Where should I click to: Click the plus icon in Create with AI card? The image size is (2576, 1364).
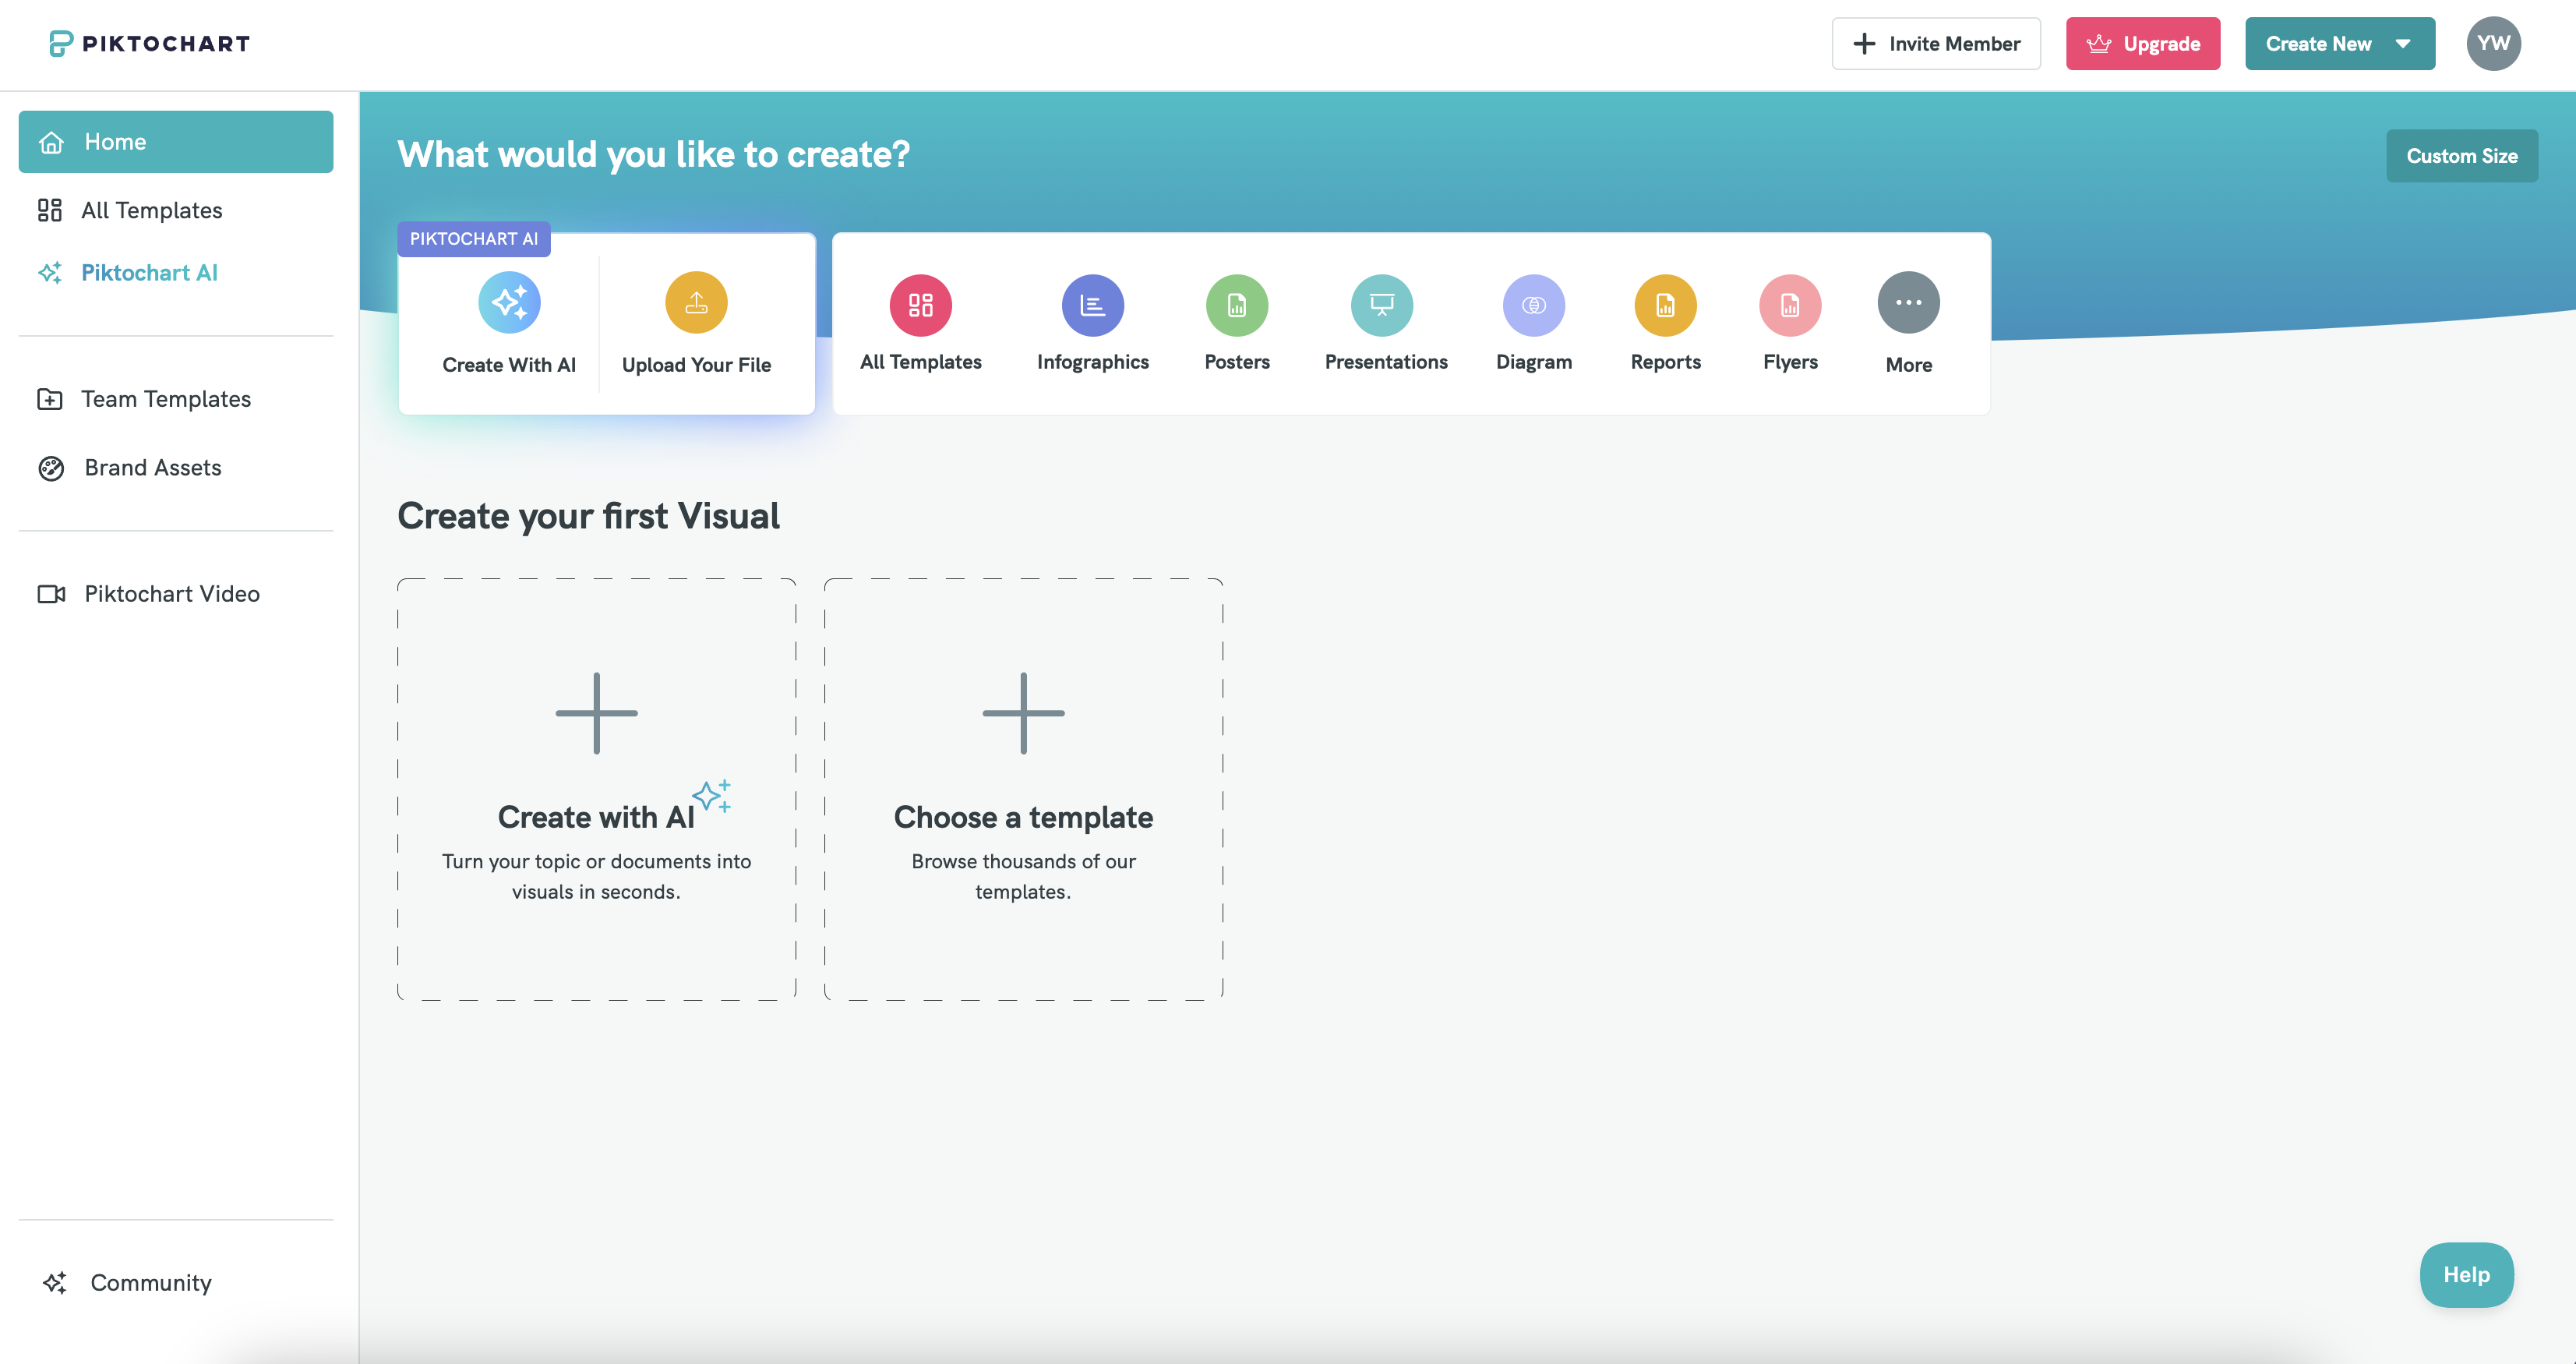[x=597, y=713]
